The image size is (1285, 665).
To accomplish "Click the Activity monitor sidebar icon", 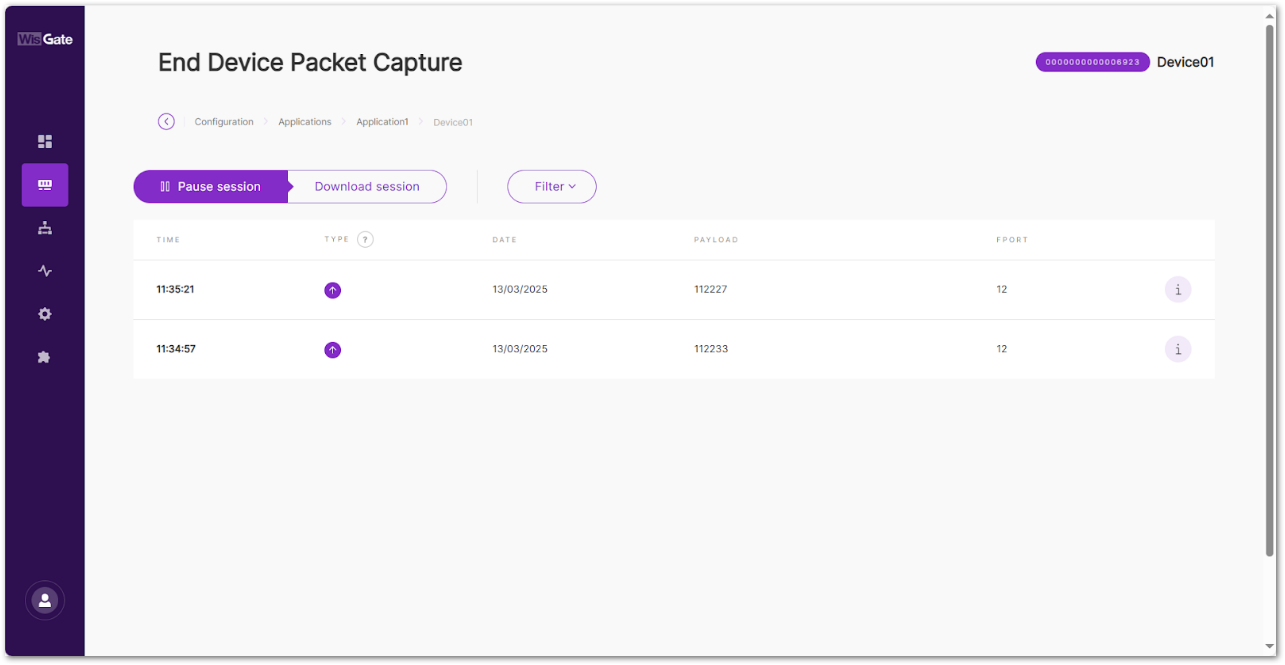I will (44, 271).
